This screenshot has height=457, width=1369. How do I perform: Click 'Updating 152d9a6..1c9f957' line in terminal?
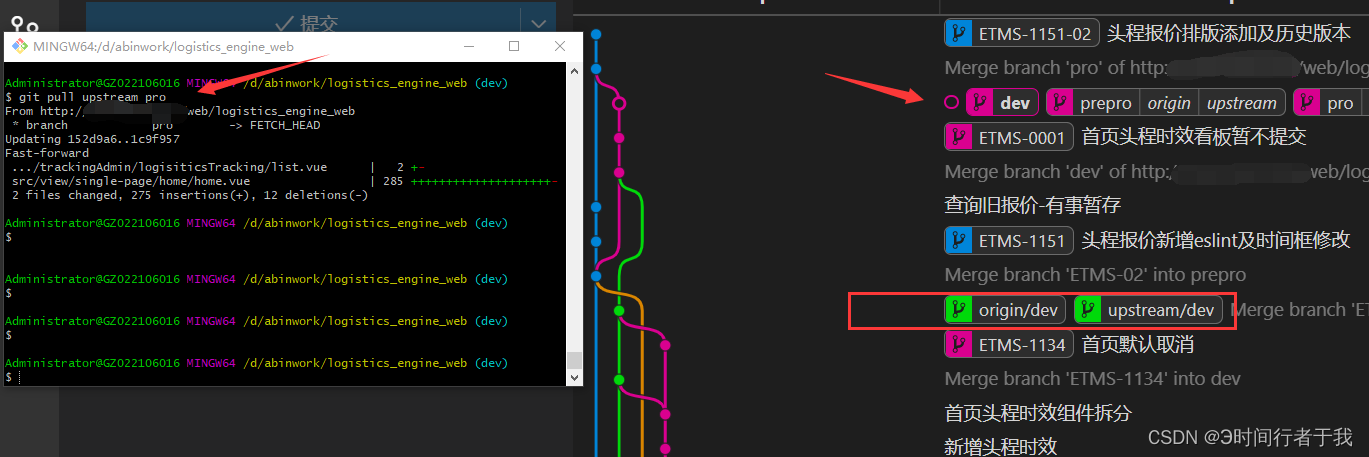tap(92, 139)
